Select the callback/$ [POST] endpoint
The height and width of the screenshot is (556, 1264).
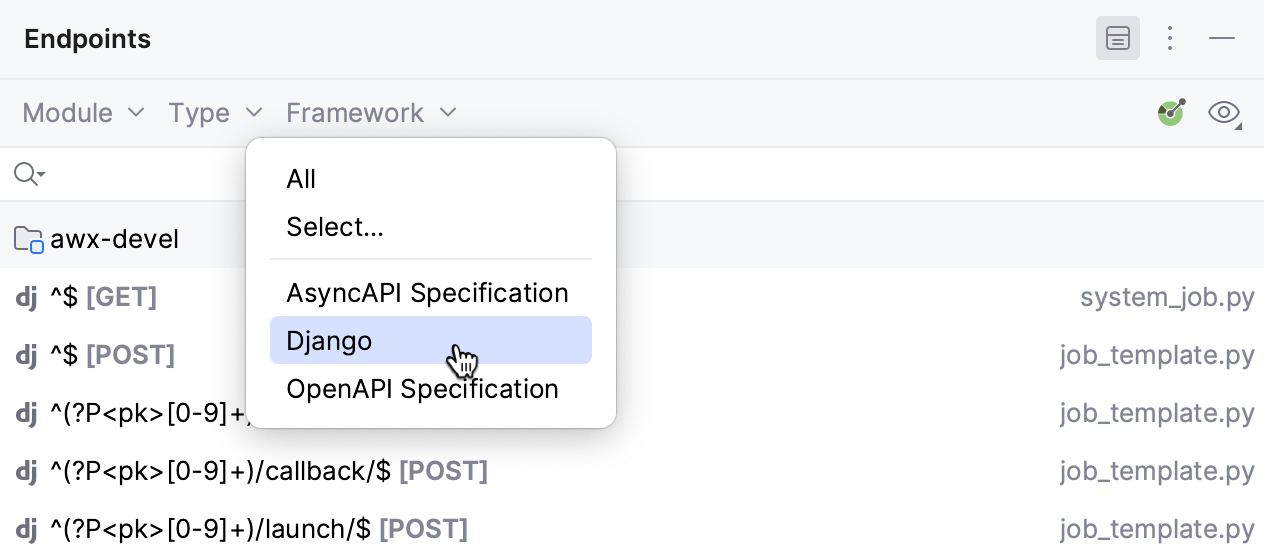click(x=632, y=471)
